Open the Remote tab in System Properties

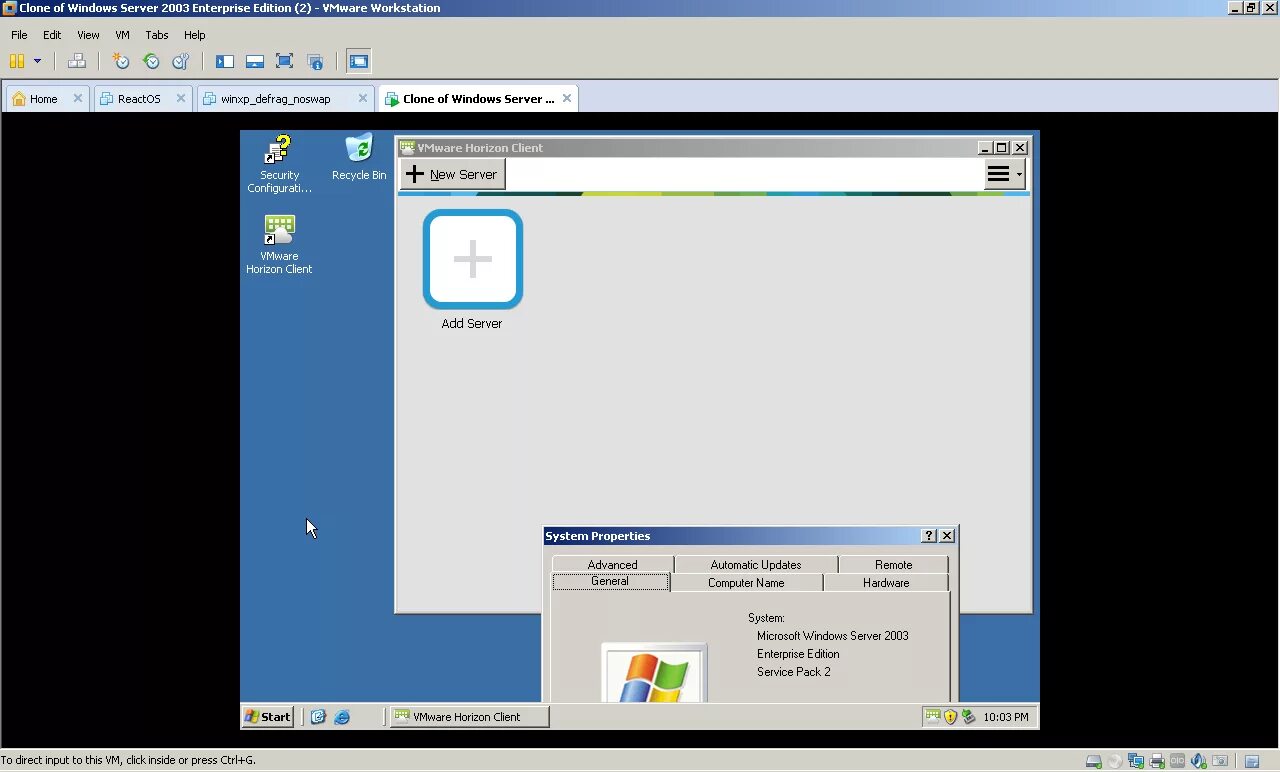(893, 565)
